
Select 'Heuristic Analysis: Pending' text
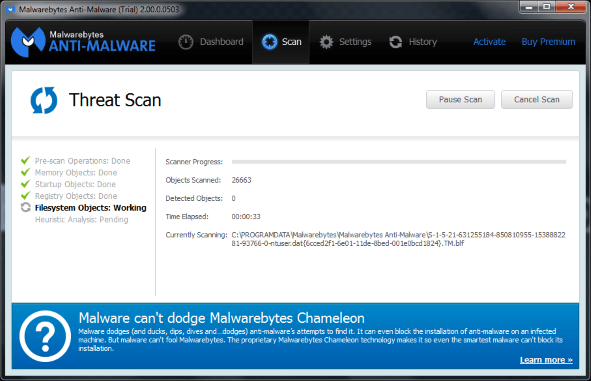[x=81, y=219]
